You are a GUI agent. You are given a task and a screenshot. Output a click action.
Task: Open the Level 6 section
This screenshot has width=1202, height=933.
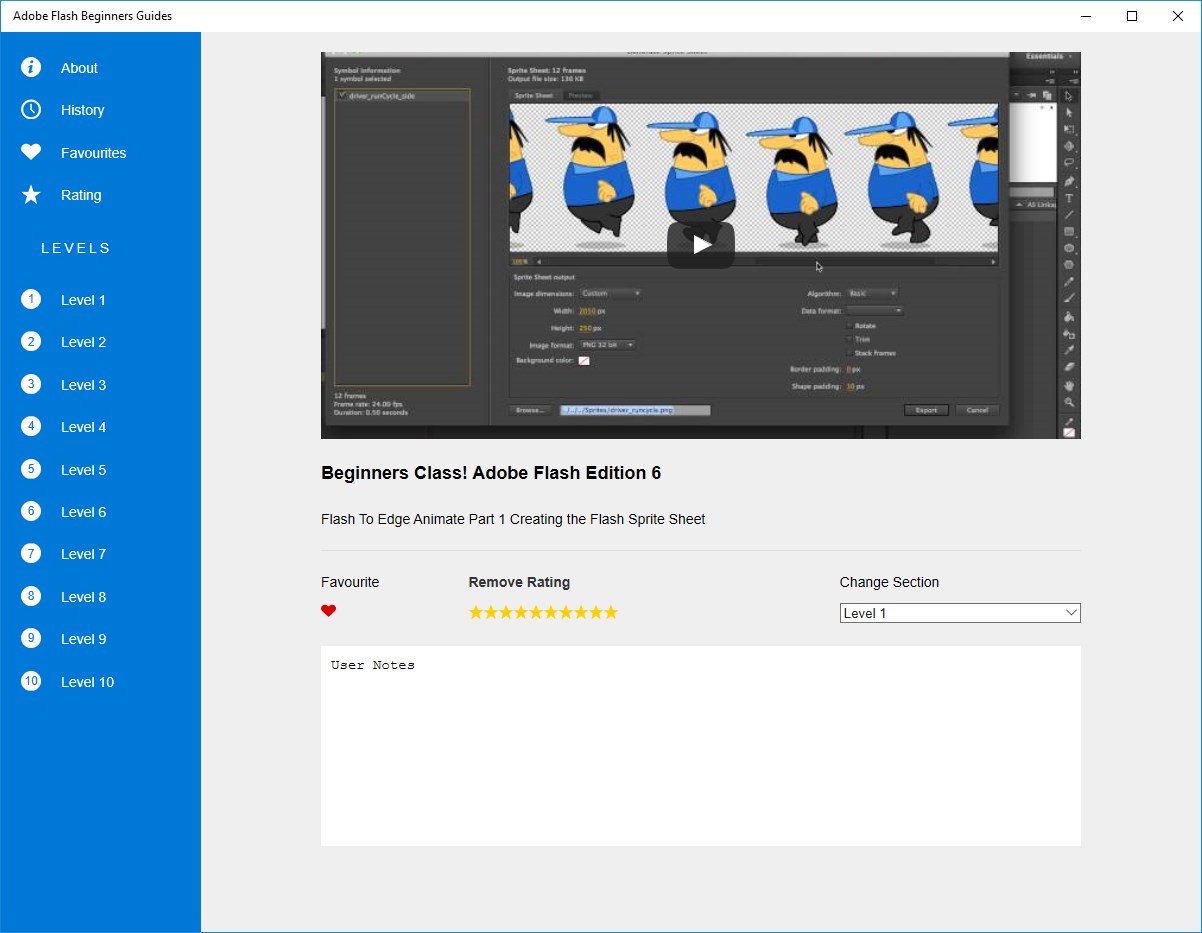[83, 512]
